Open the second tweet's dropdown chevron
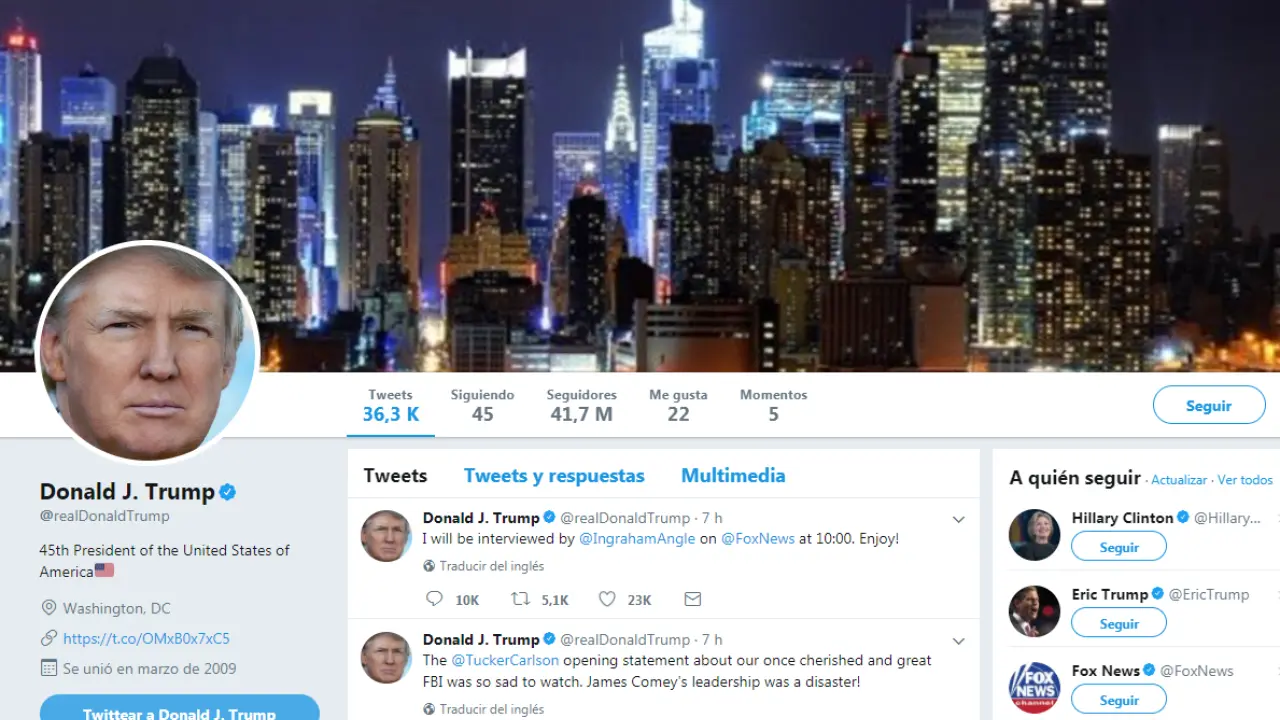 tap(958, 641)
